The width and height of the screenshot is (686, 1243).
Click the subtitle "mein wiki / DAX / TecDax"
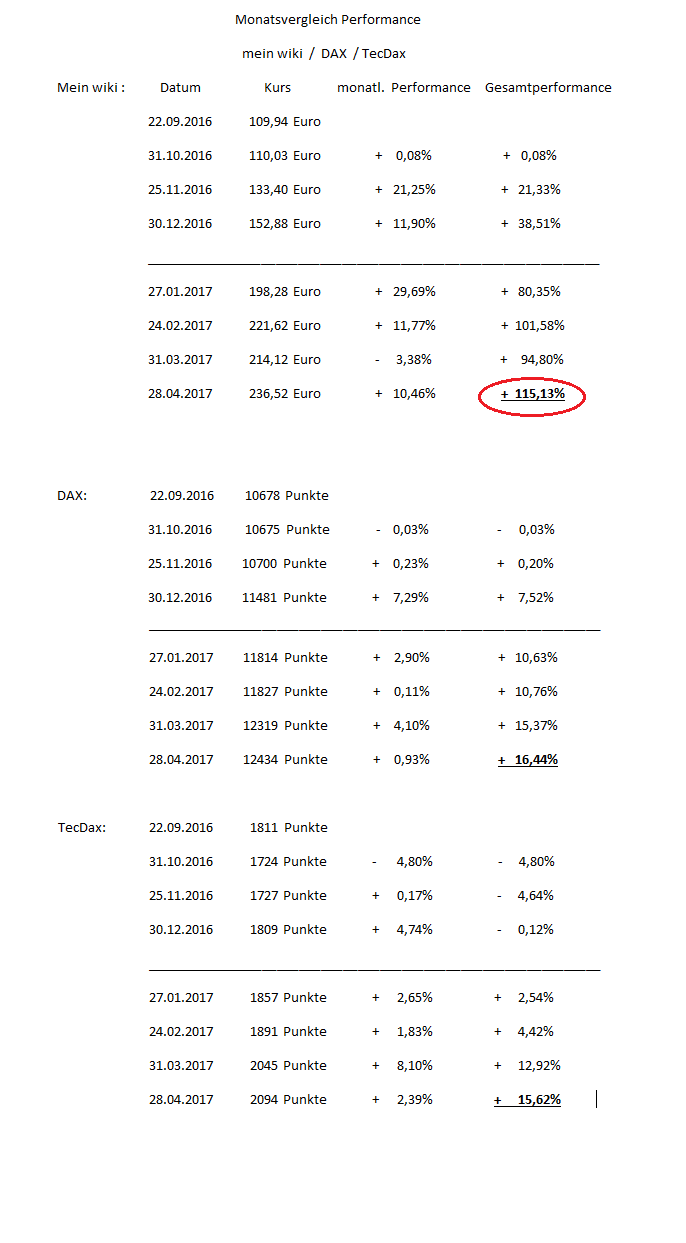324,54
